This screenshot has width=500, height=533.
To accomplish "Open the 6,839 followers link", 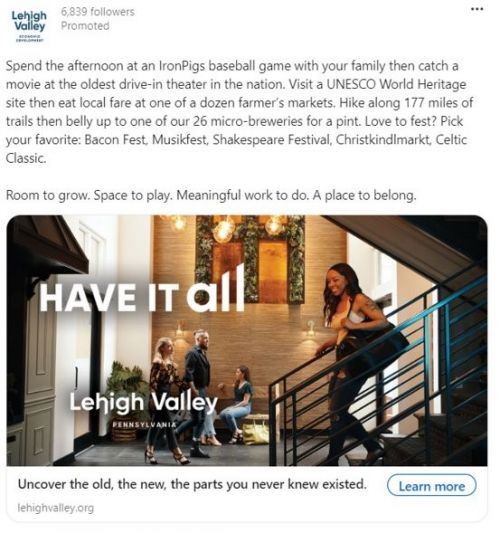I will click(98, 12).
